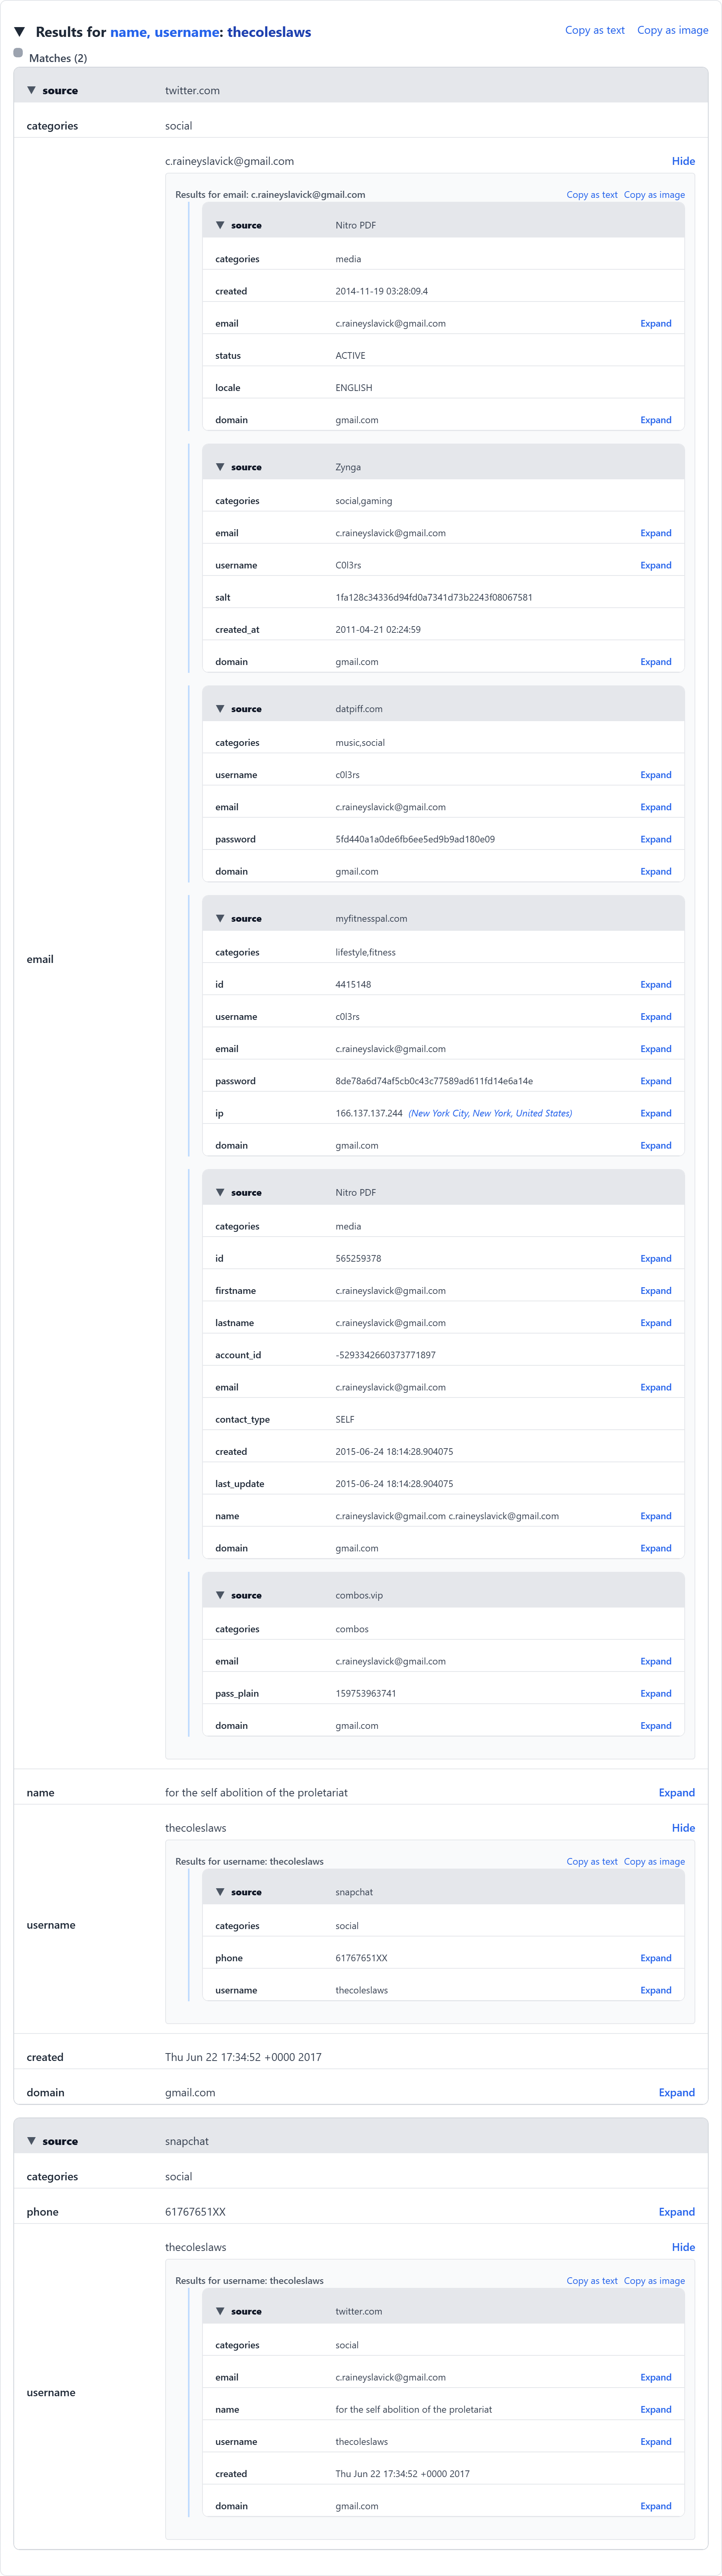Screen dimensions: 722x2576
Task: Collapse the datpiff.com source block
Action: pyautogui.click(x=220, y=709)
